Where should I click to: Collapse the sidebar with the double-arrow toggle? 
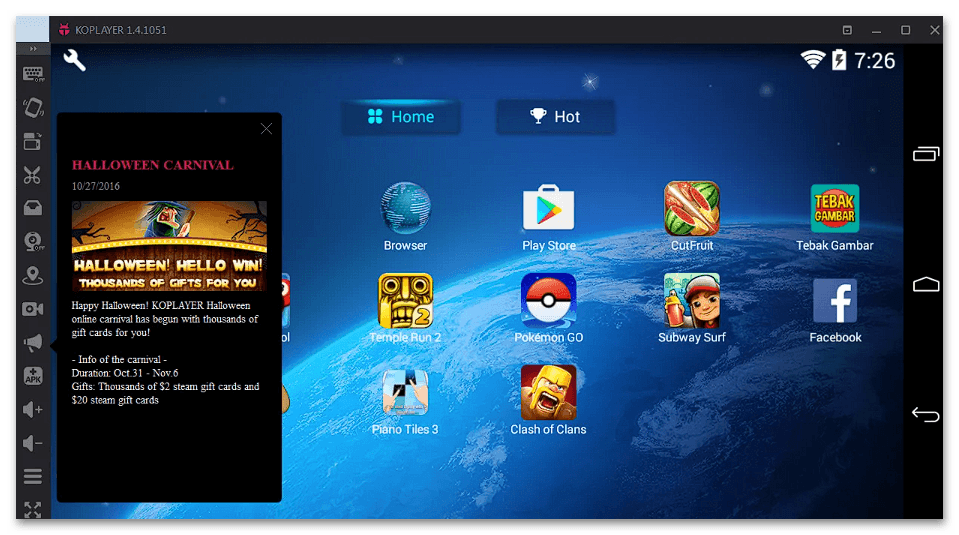click(33, 48)
